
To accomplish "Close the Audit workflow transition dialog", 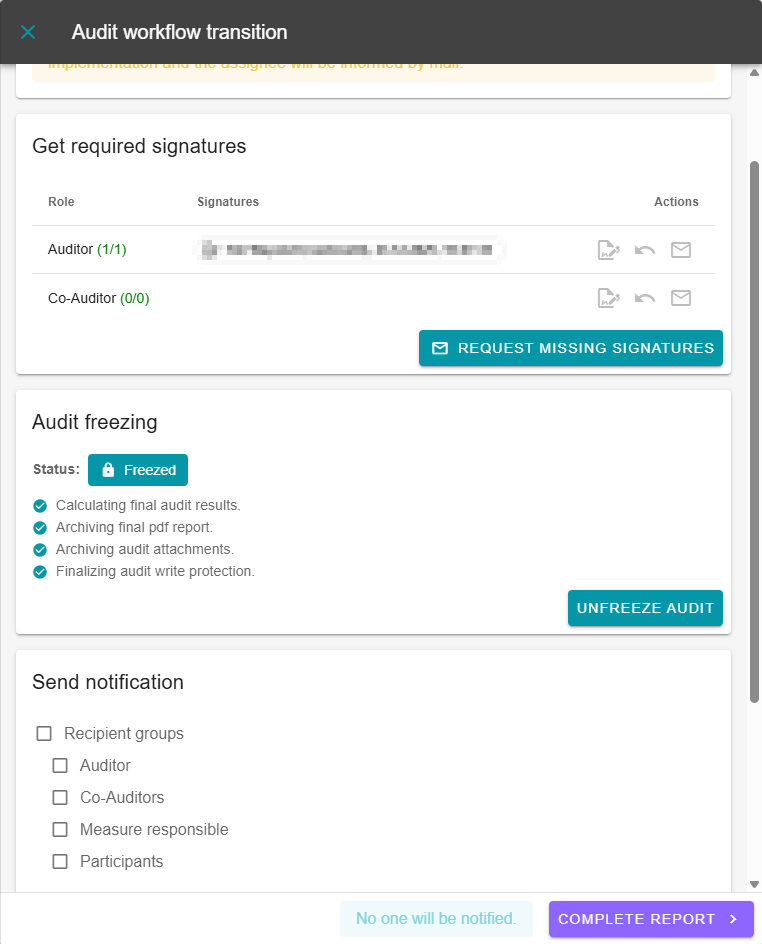I will tap(28, 32).
